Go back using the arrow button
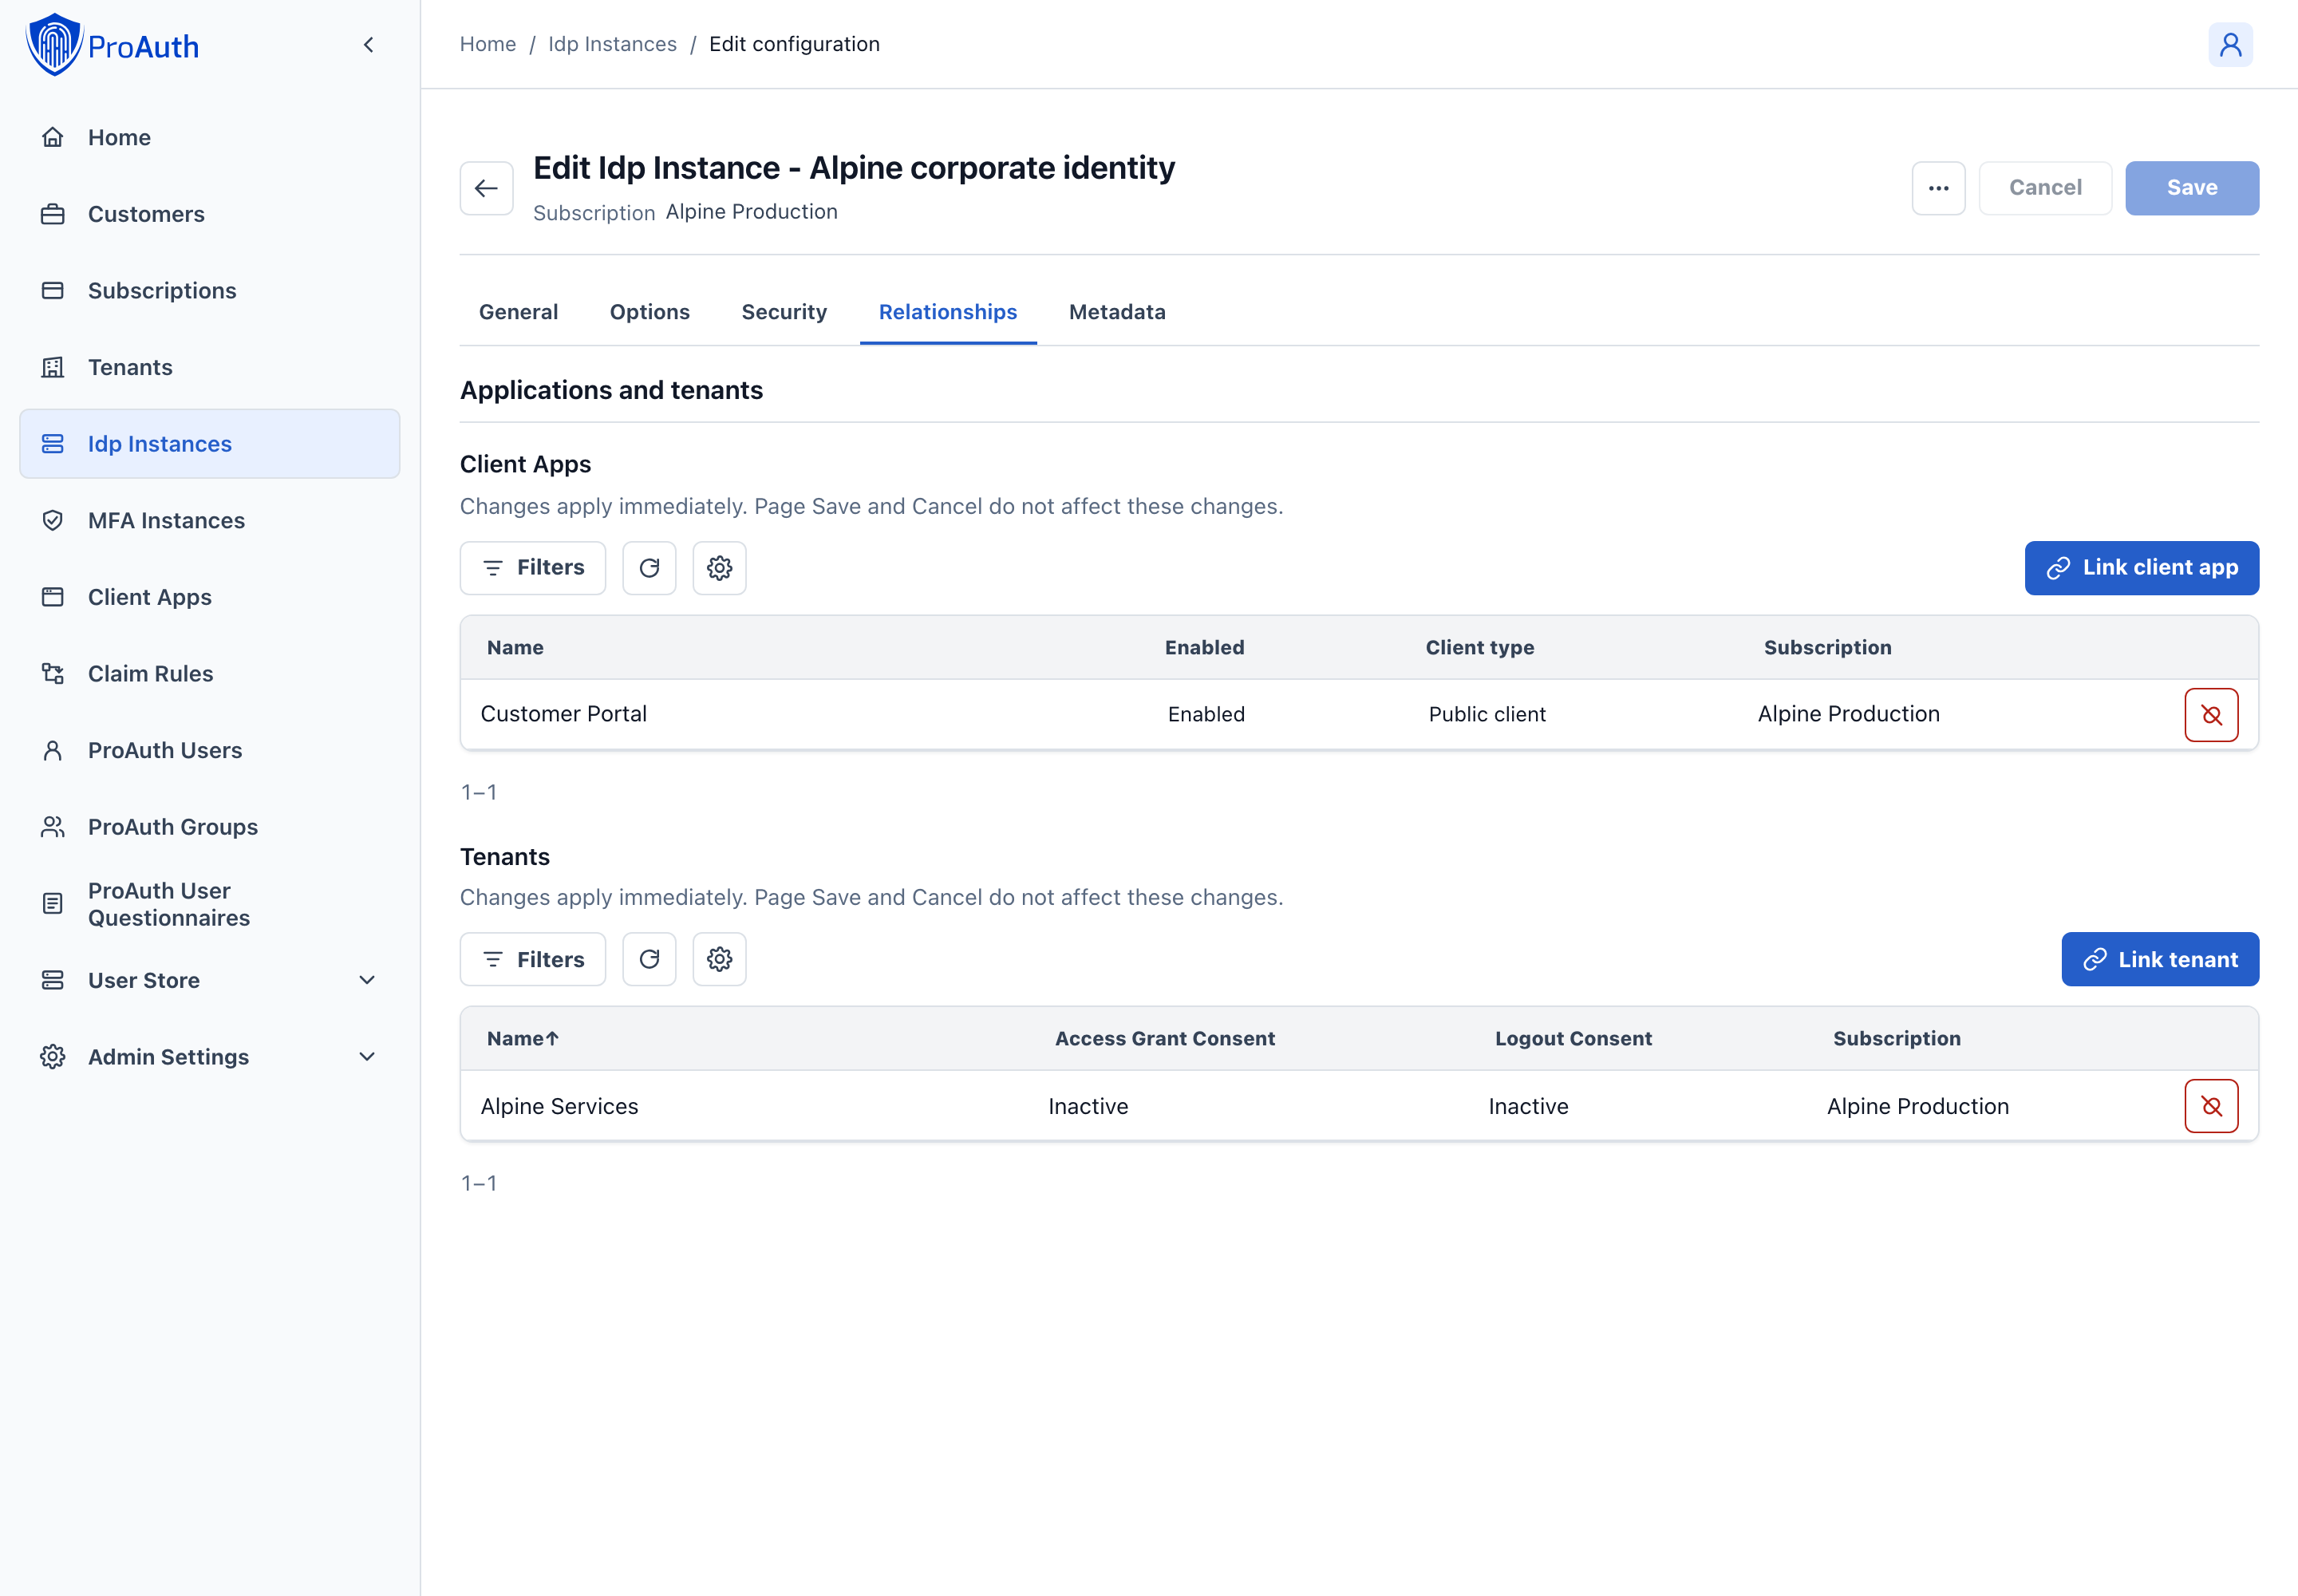The width and height of the screenshot is (2298, 1596). pos(487,188)
